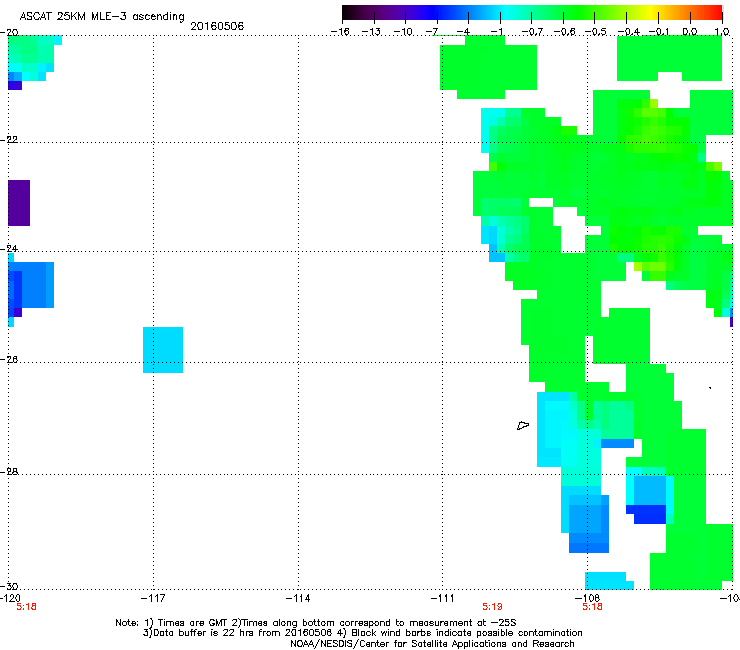Click the -16 colorbar scale label

pos(340,32)
